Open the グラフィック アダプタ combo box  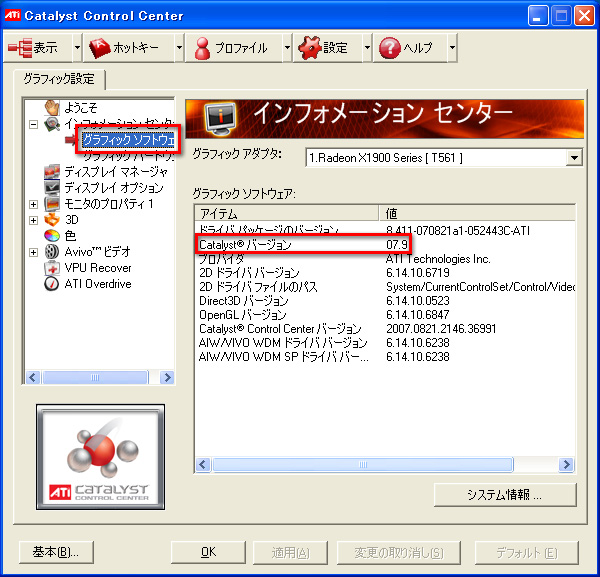444,158
